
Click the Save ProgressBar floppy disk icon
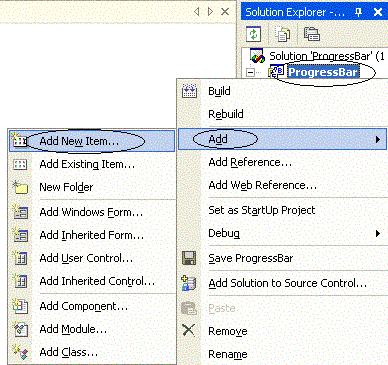pyautogui.click(x=189, y=258)
